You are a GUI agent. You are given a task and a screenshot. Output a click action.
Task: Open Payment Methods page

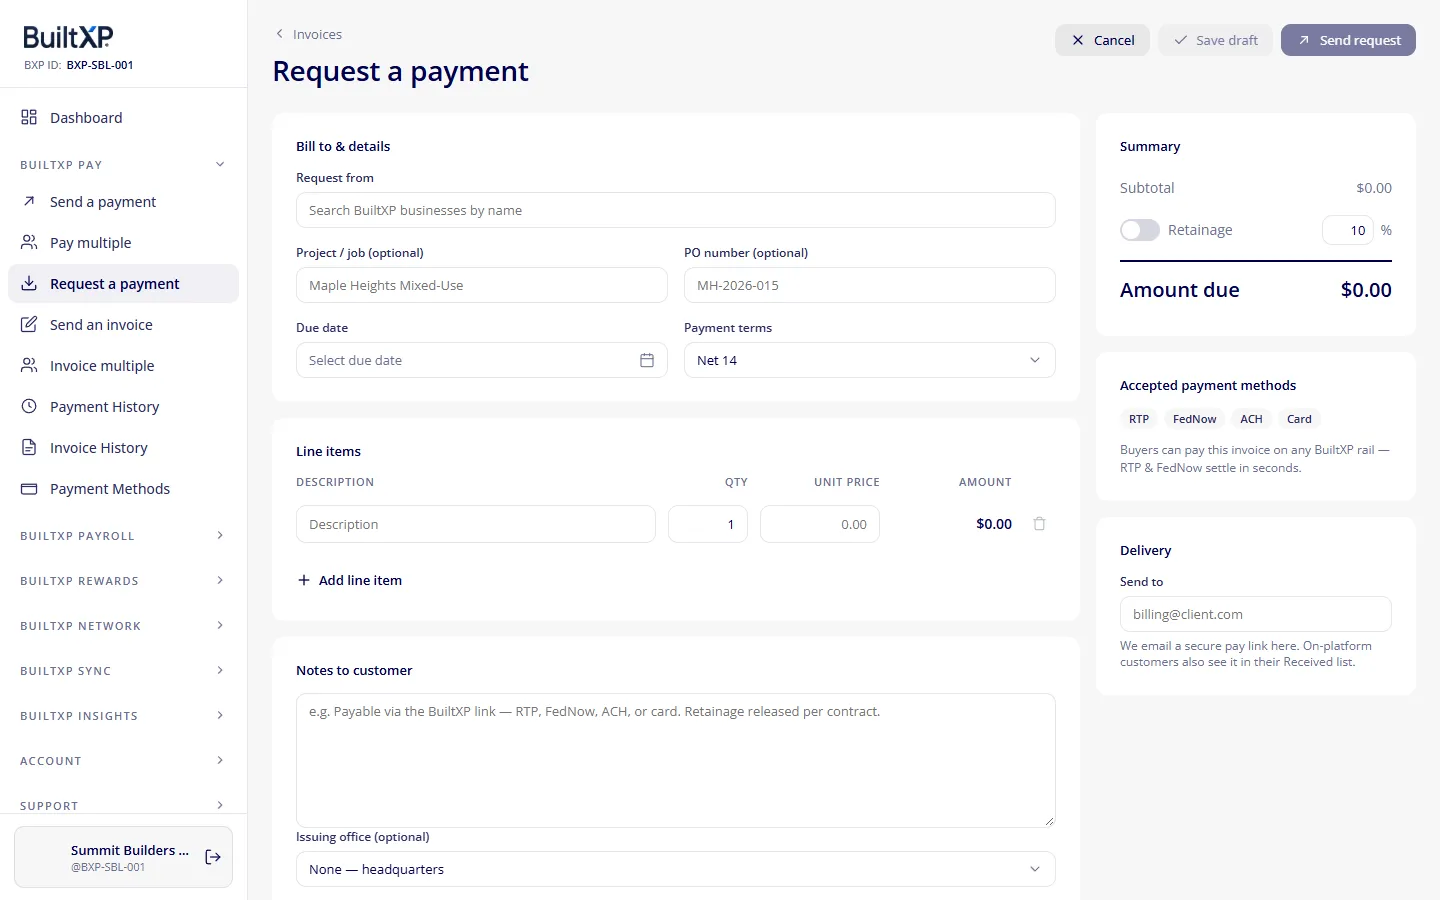123,488
